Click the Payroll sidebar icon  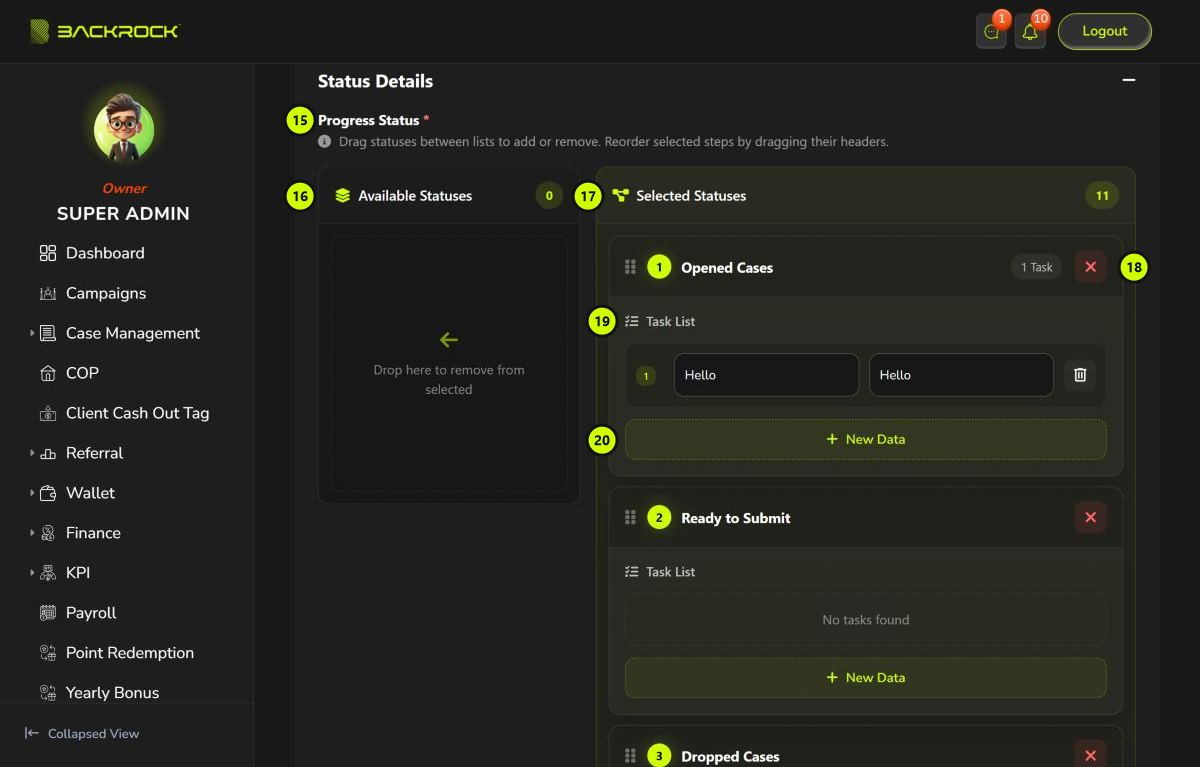(48, 613)
